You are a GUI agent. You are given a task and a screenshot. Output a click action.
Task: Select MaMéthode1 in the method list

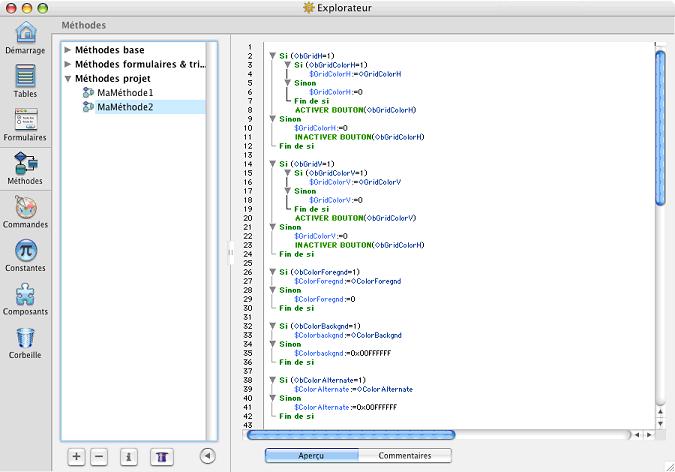pos(125,92)
